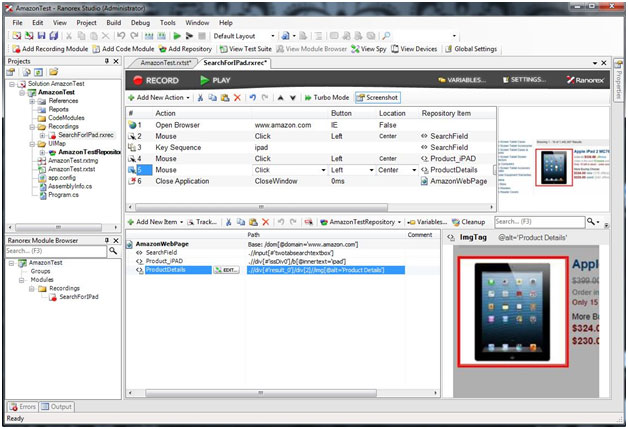Open Global Settings

[x=471, y=49]
